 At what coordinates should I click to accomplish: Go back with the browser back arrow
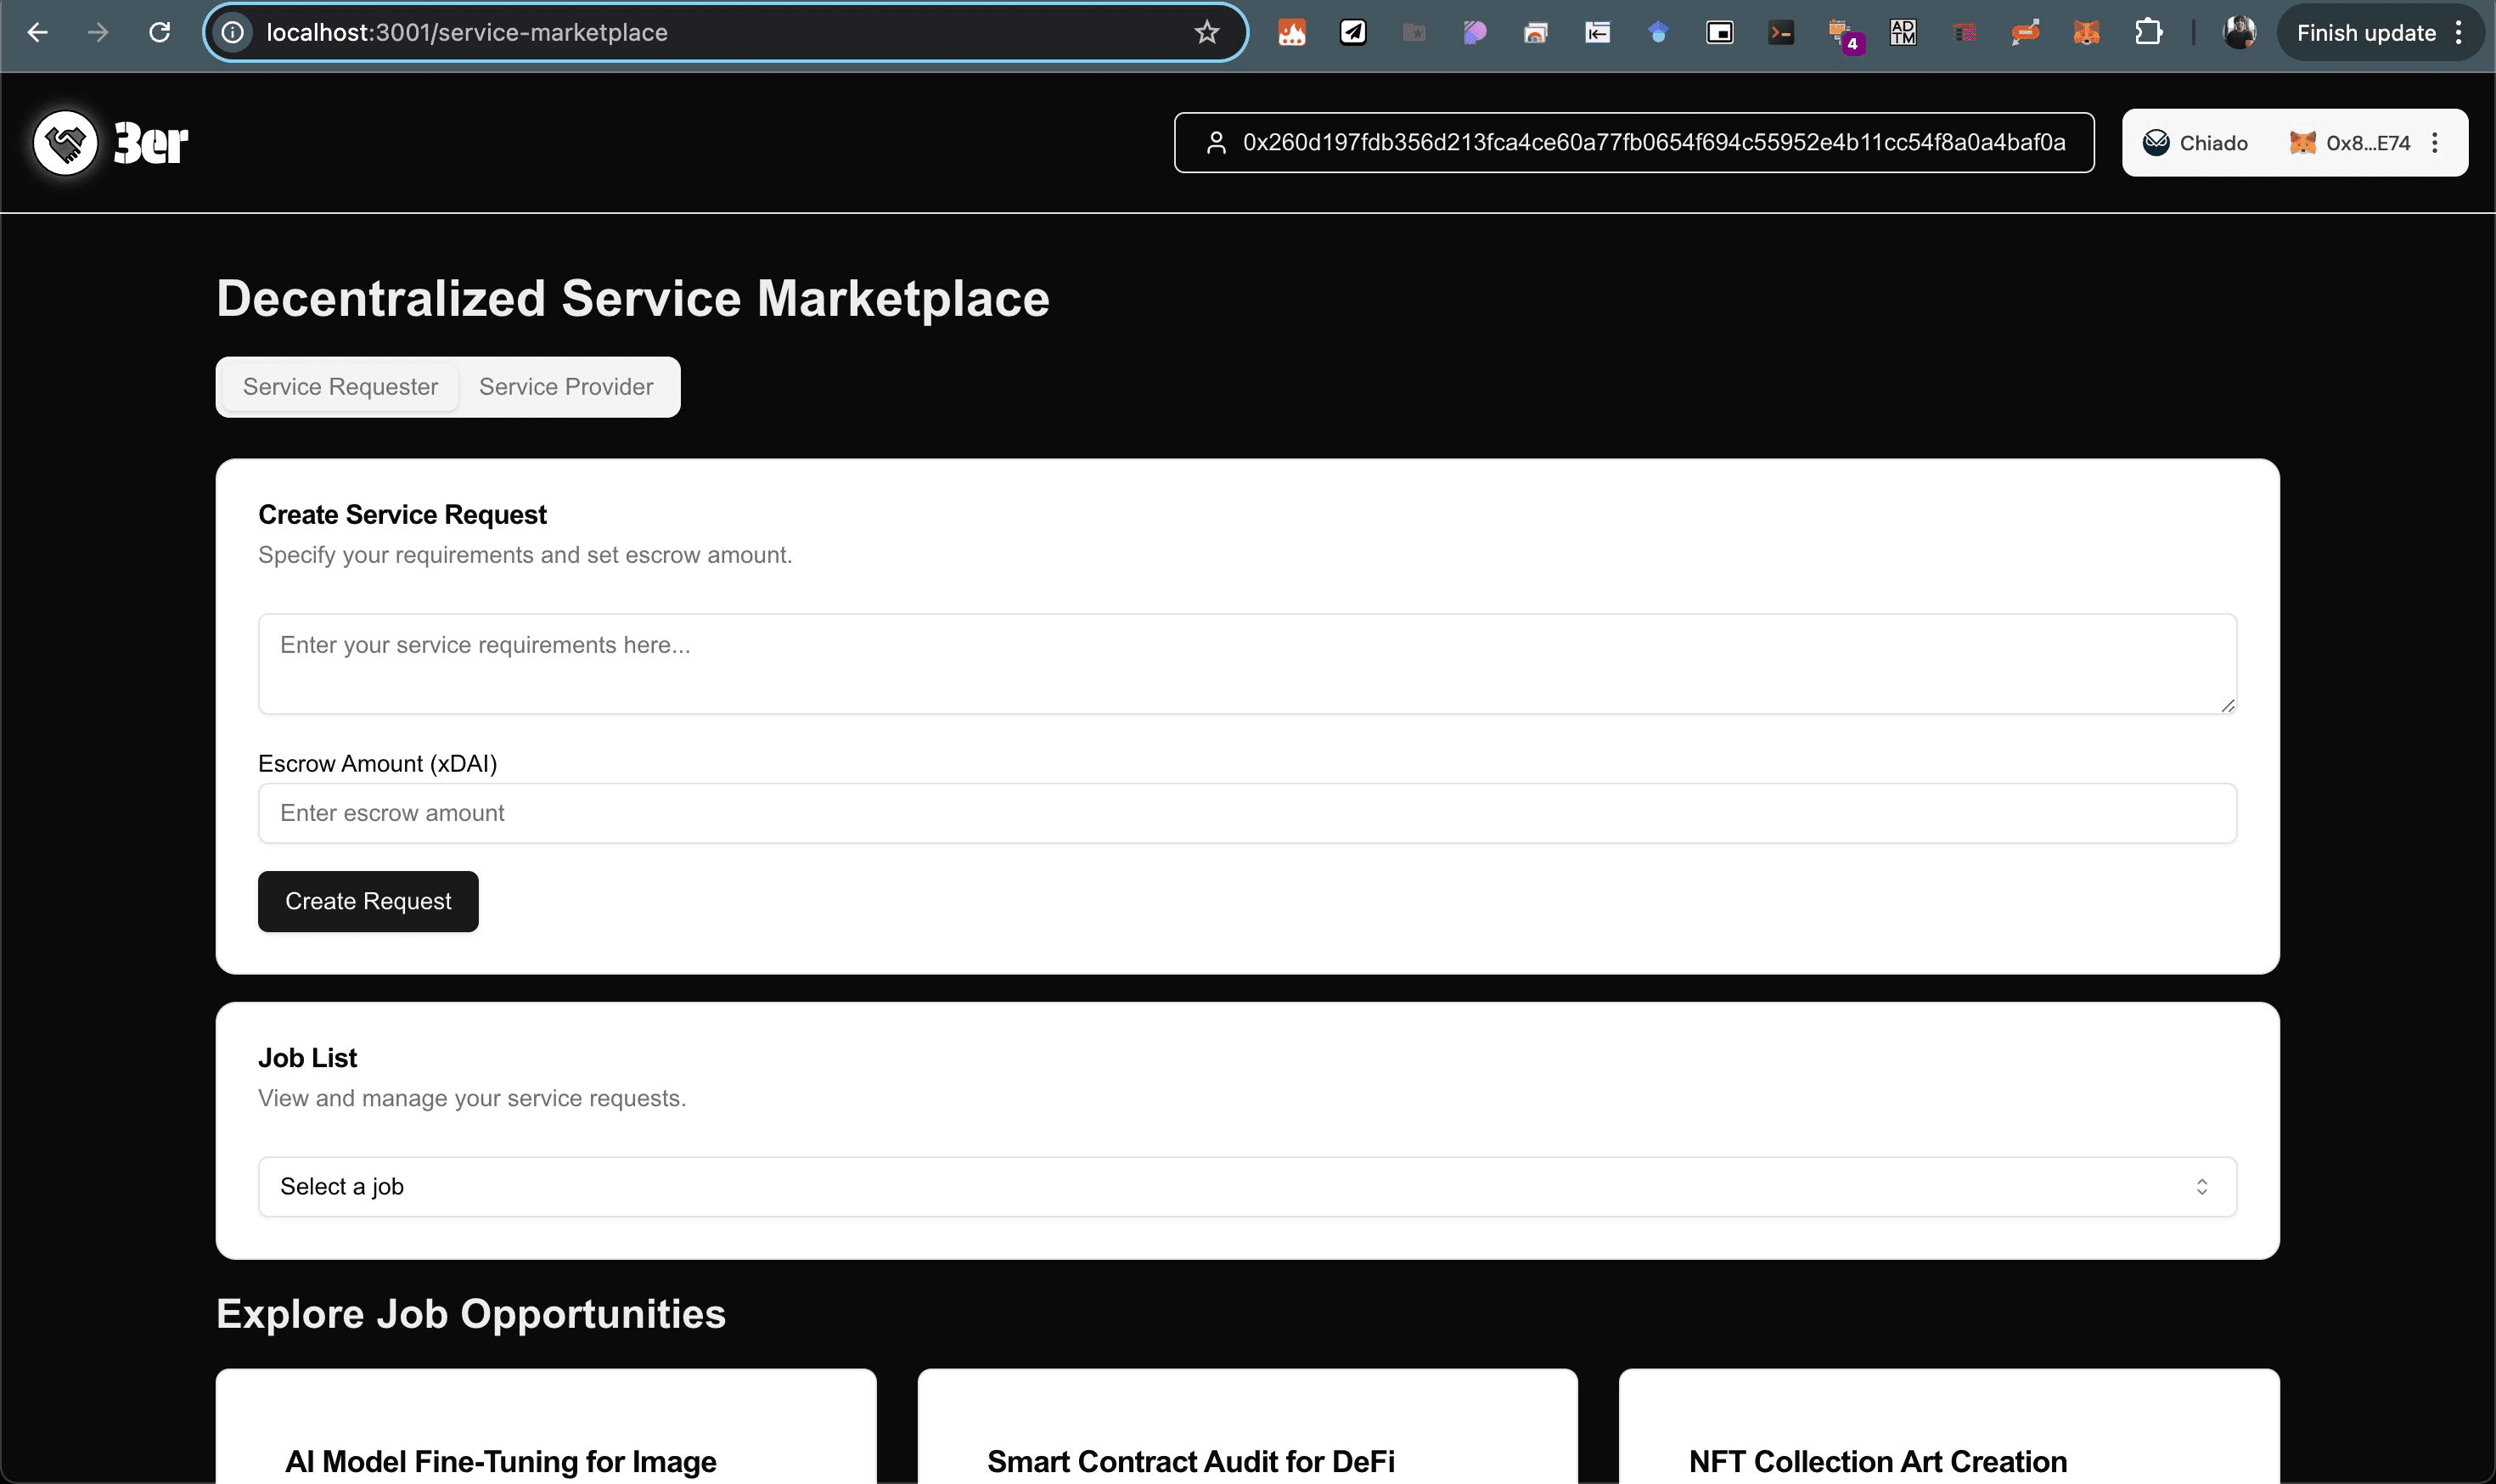tap(37, 32)
